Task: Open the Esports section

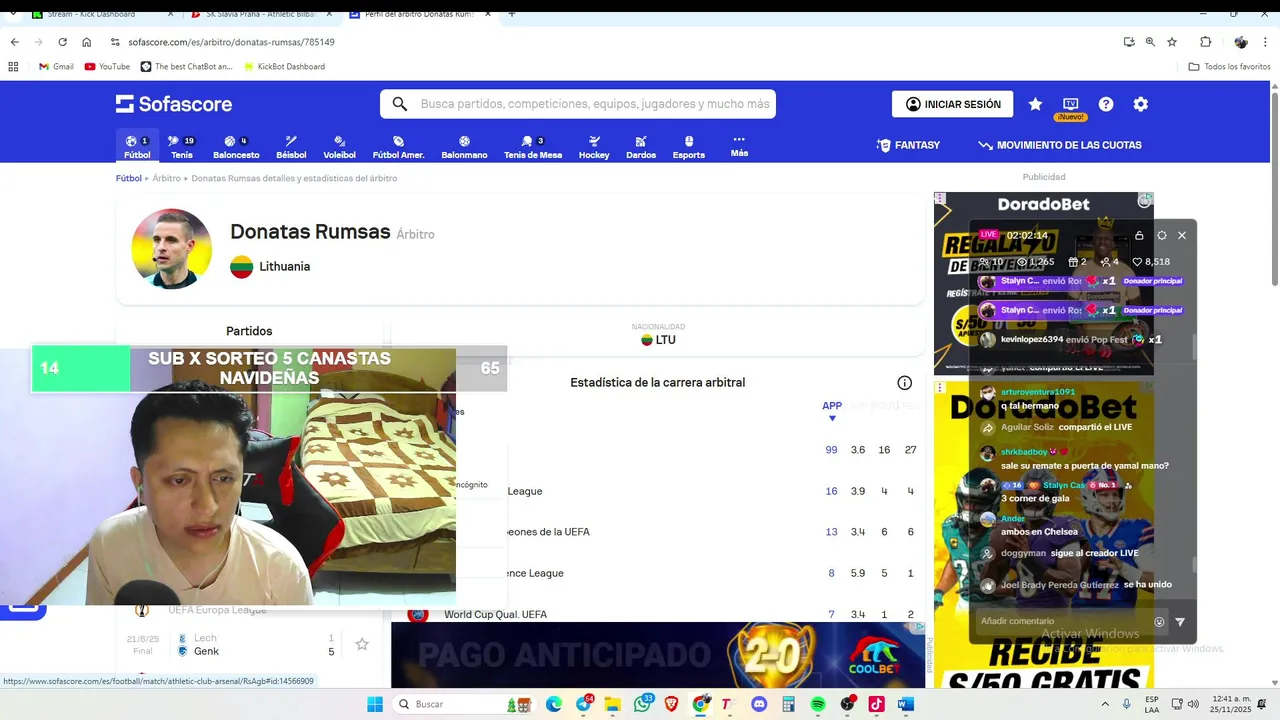Action: (689, 147)
